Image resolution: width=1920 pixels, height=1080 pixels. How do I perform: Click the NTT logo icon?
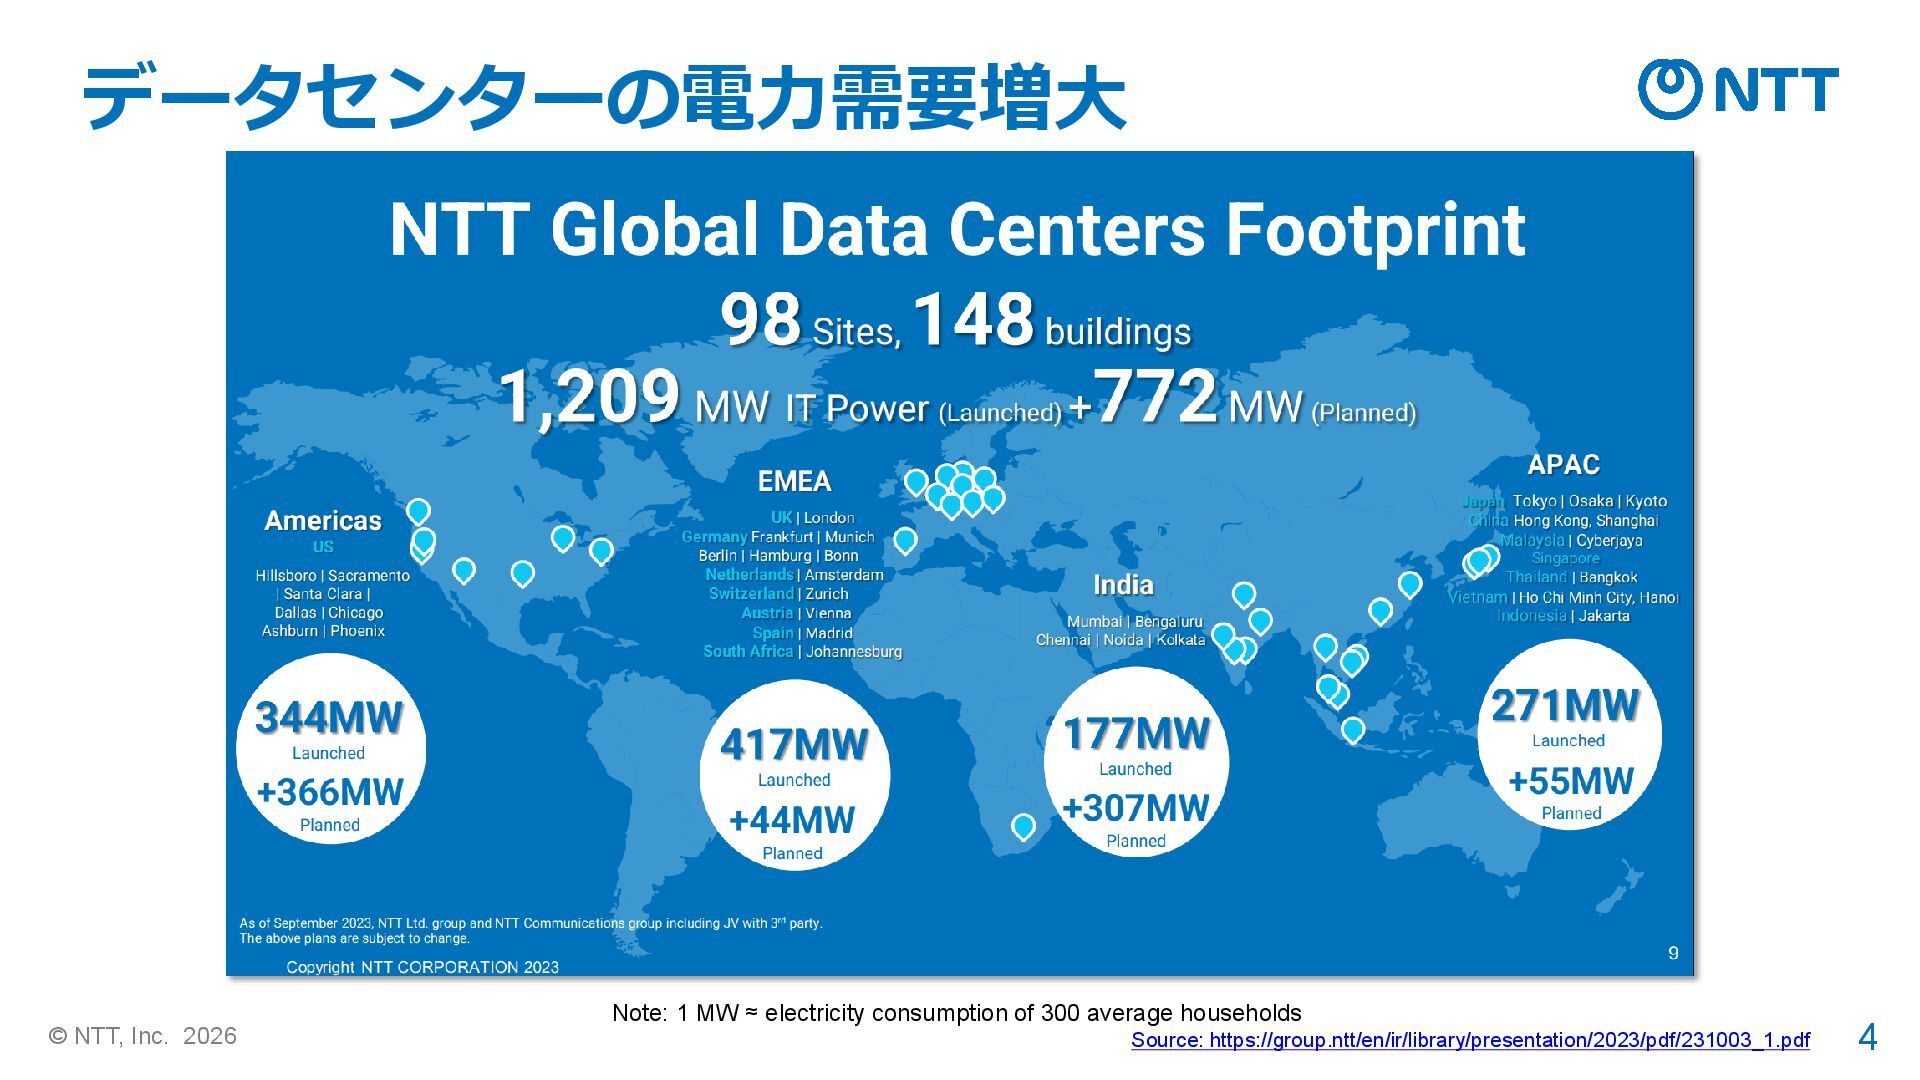tap(1670, 88)
